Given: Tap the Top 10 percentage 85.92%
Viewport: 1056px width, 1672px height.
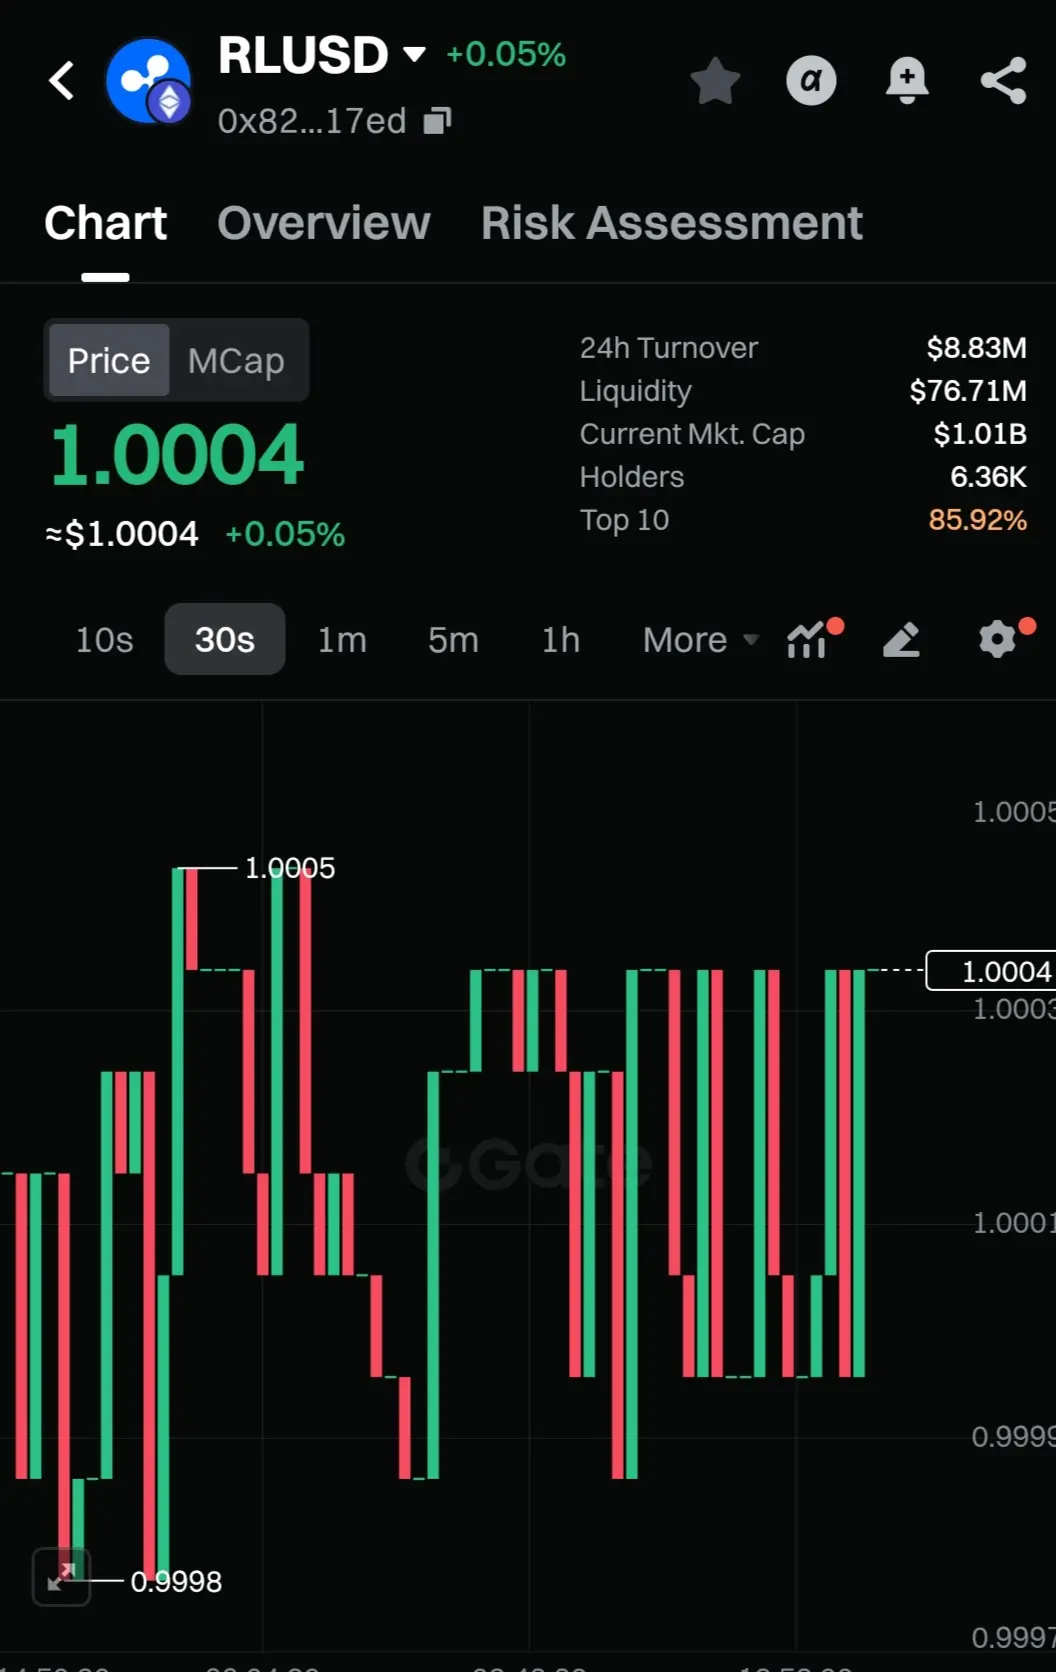Looking at the screenshot, I should 977,520.
